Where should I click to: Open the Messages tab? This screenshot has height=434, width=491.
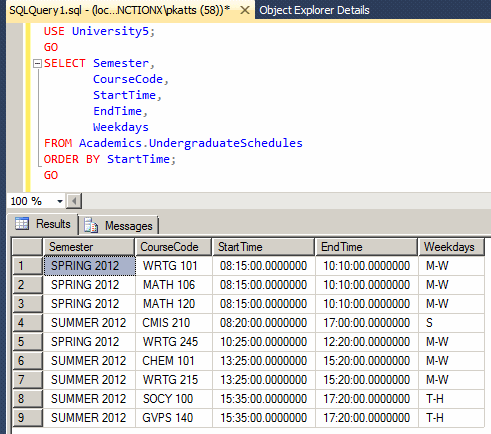[118, 226]
